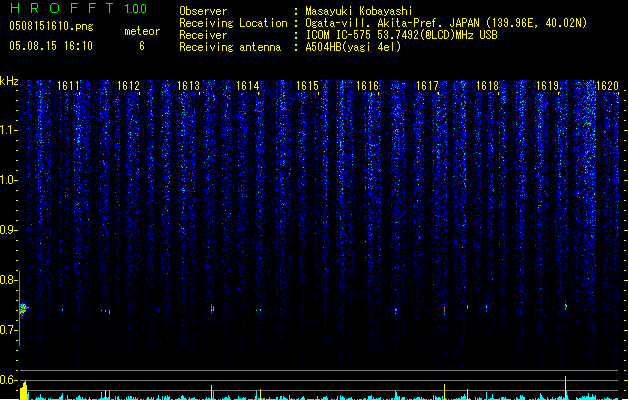Click the meteor echo just after 1613
Viewport: 629px width, 400px height.
point(212,309)
